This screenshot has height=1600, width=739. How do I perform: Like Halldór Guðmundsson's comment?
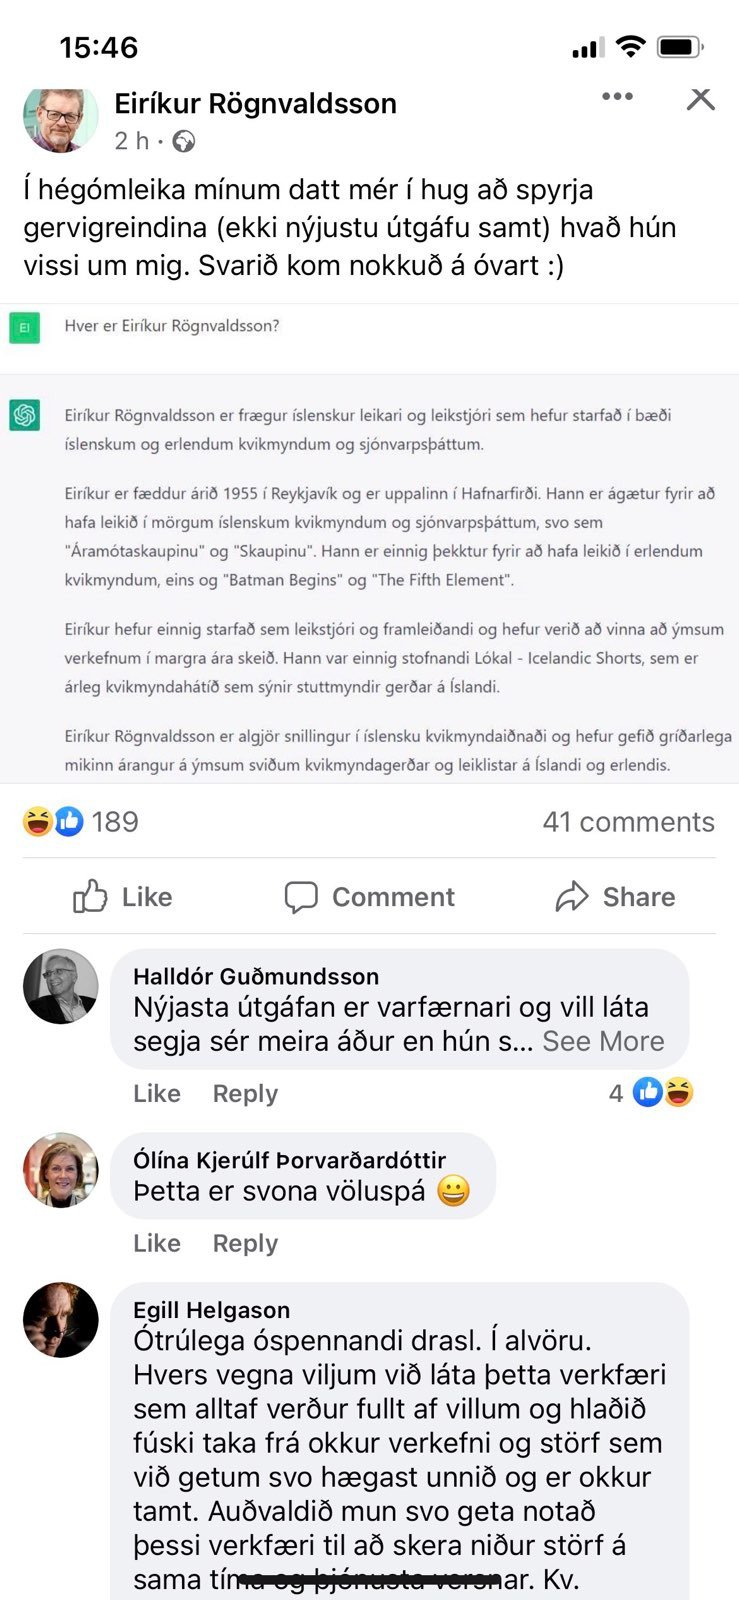[157, 1094]
